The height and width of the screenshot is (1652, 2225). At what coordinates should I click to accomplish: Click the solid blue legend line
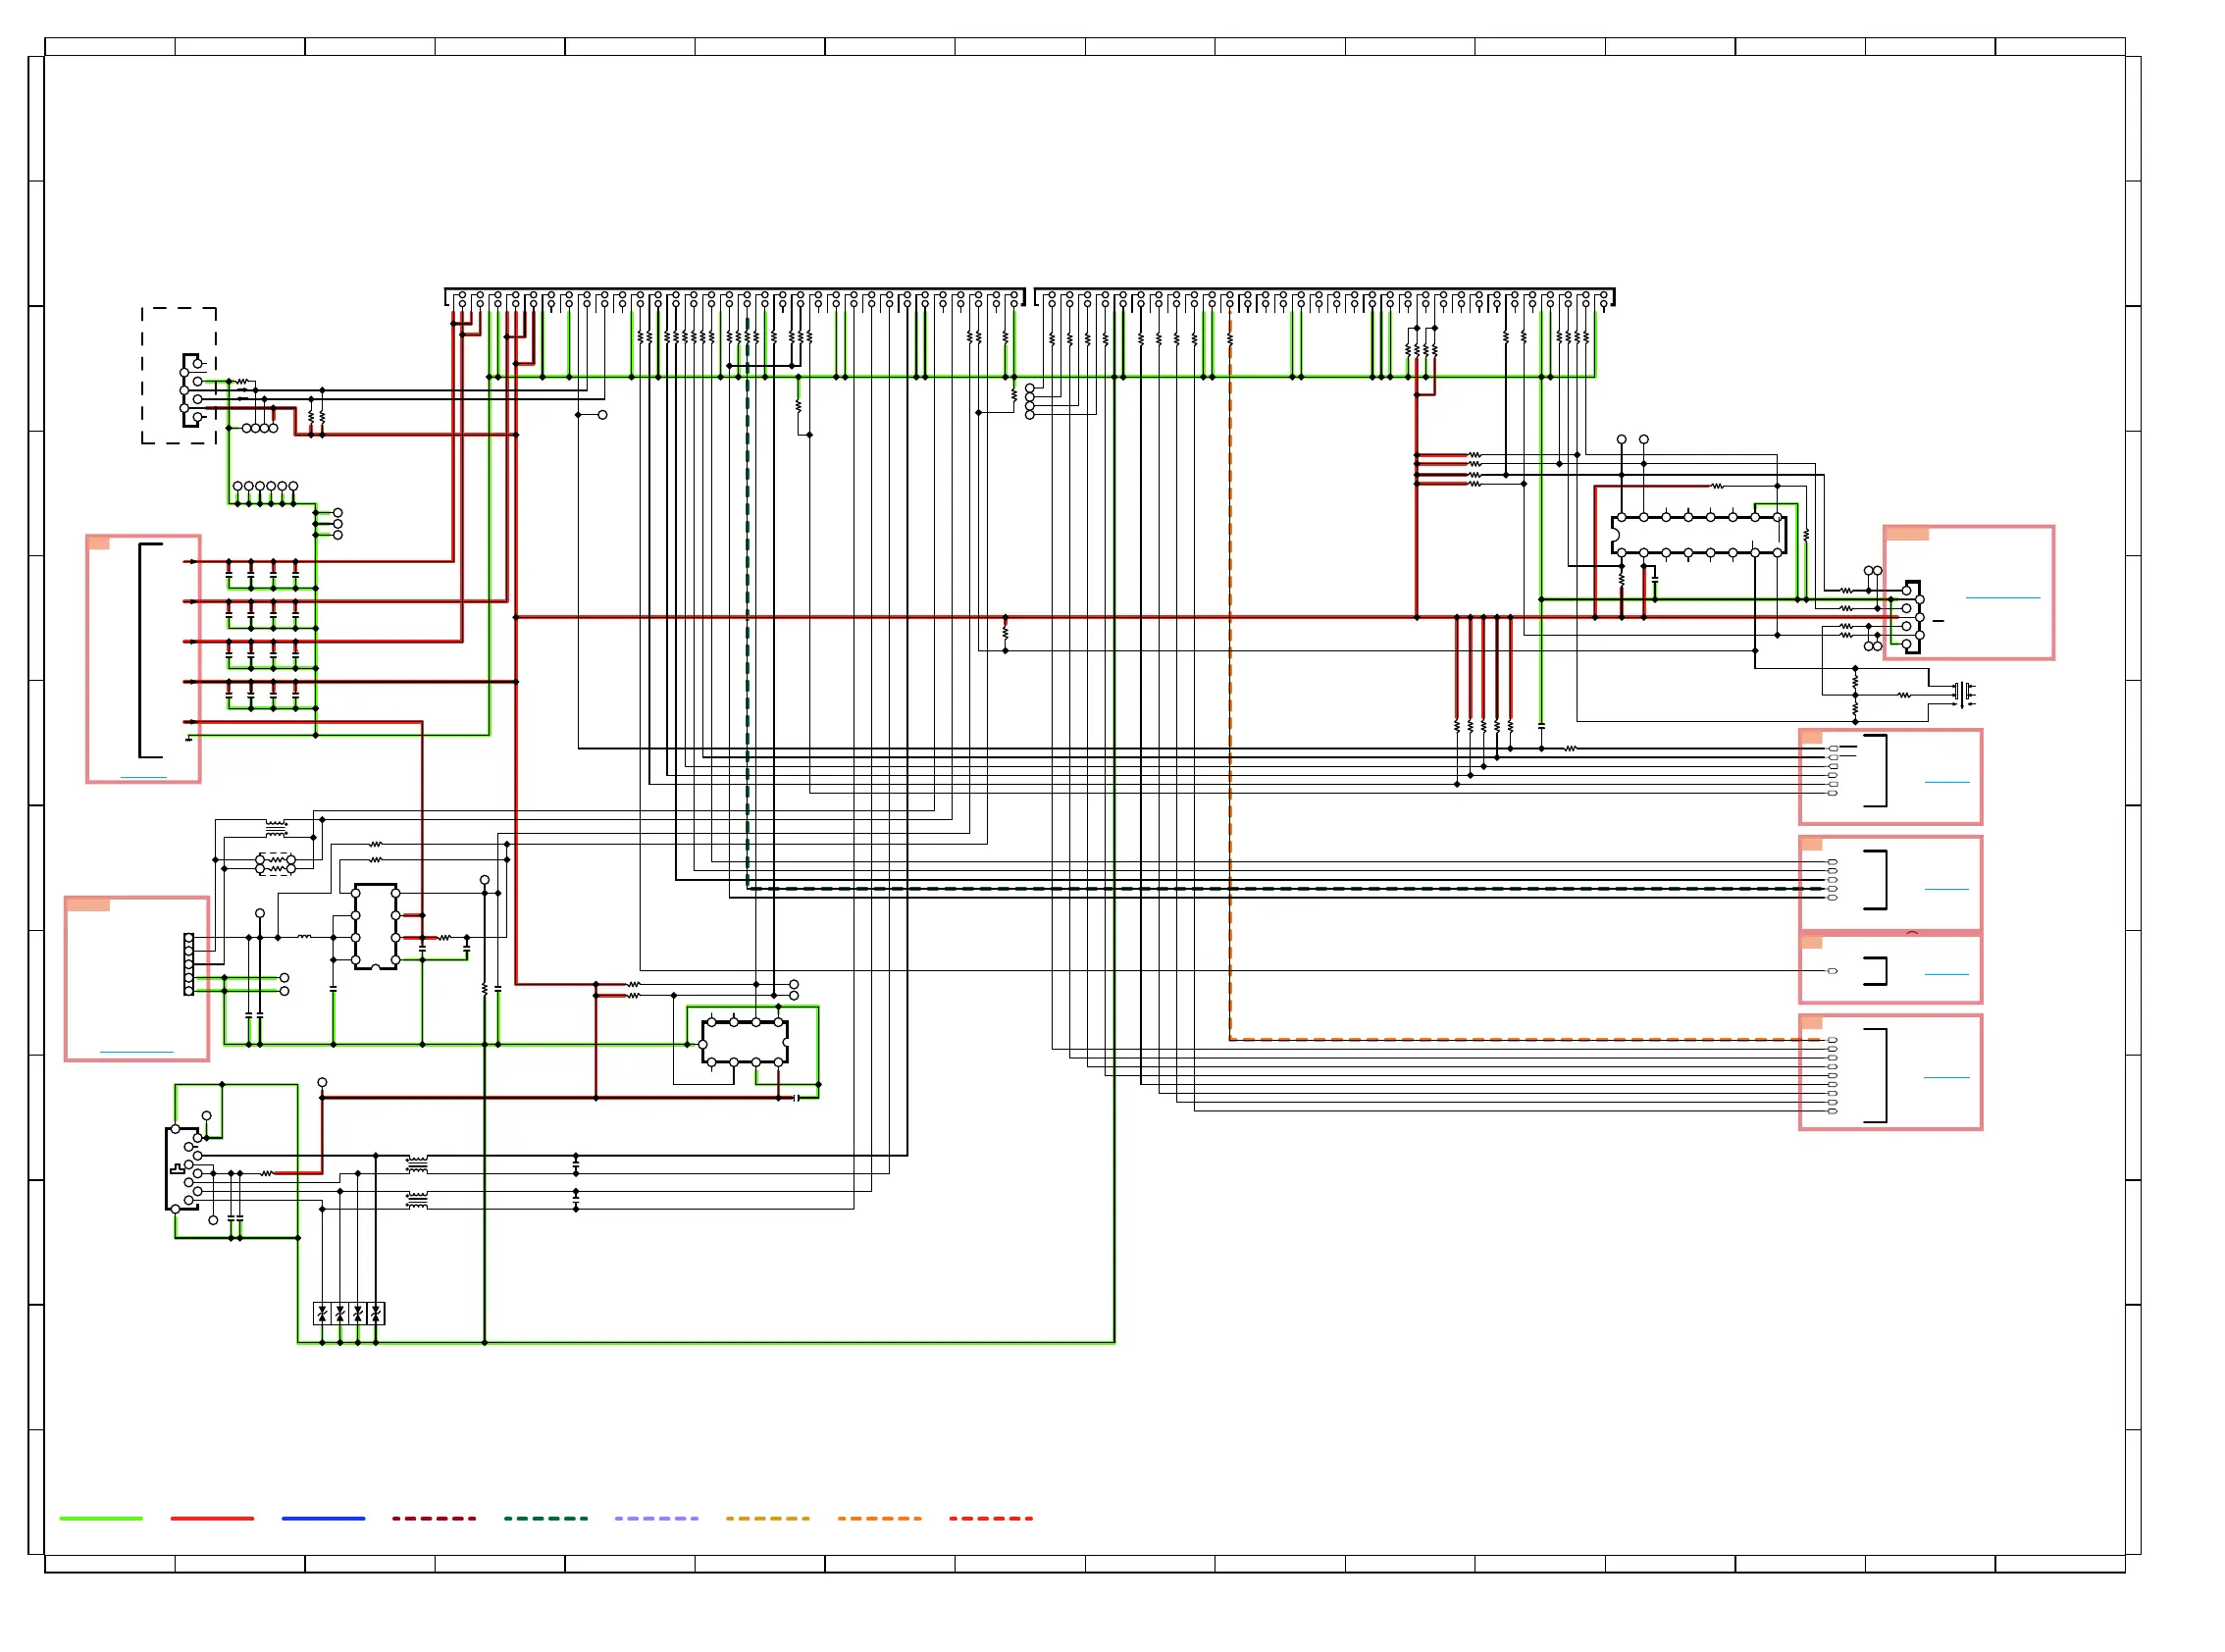(x=323, y=1518)
